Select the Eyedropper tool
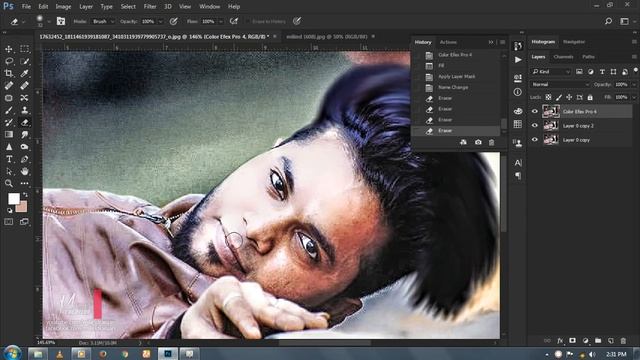640x360 pixels. tap(24, 73)
